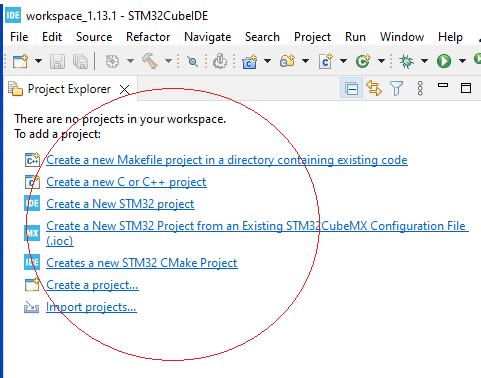Click the New wizard toolbar icon

tap(20, 61)
